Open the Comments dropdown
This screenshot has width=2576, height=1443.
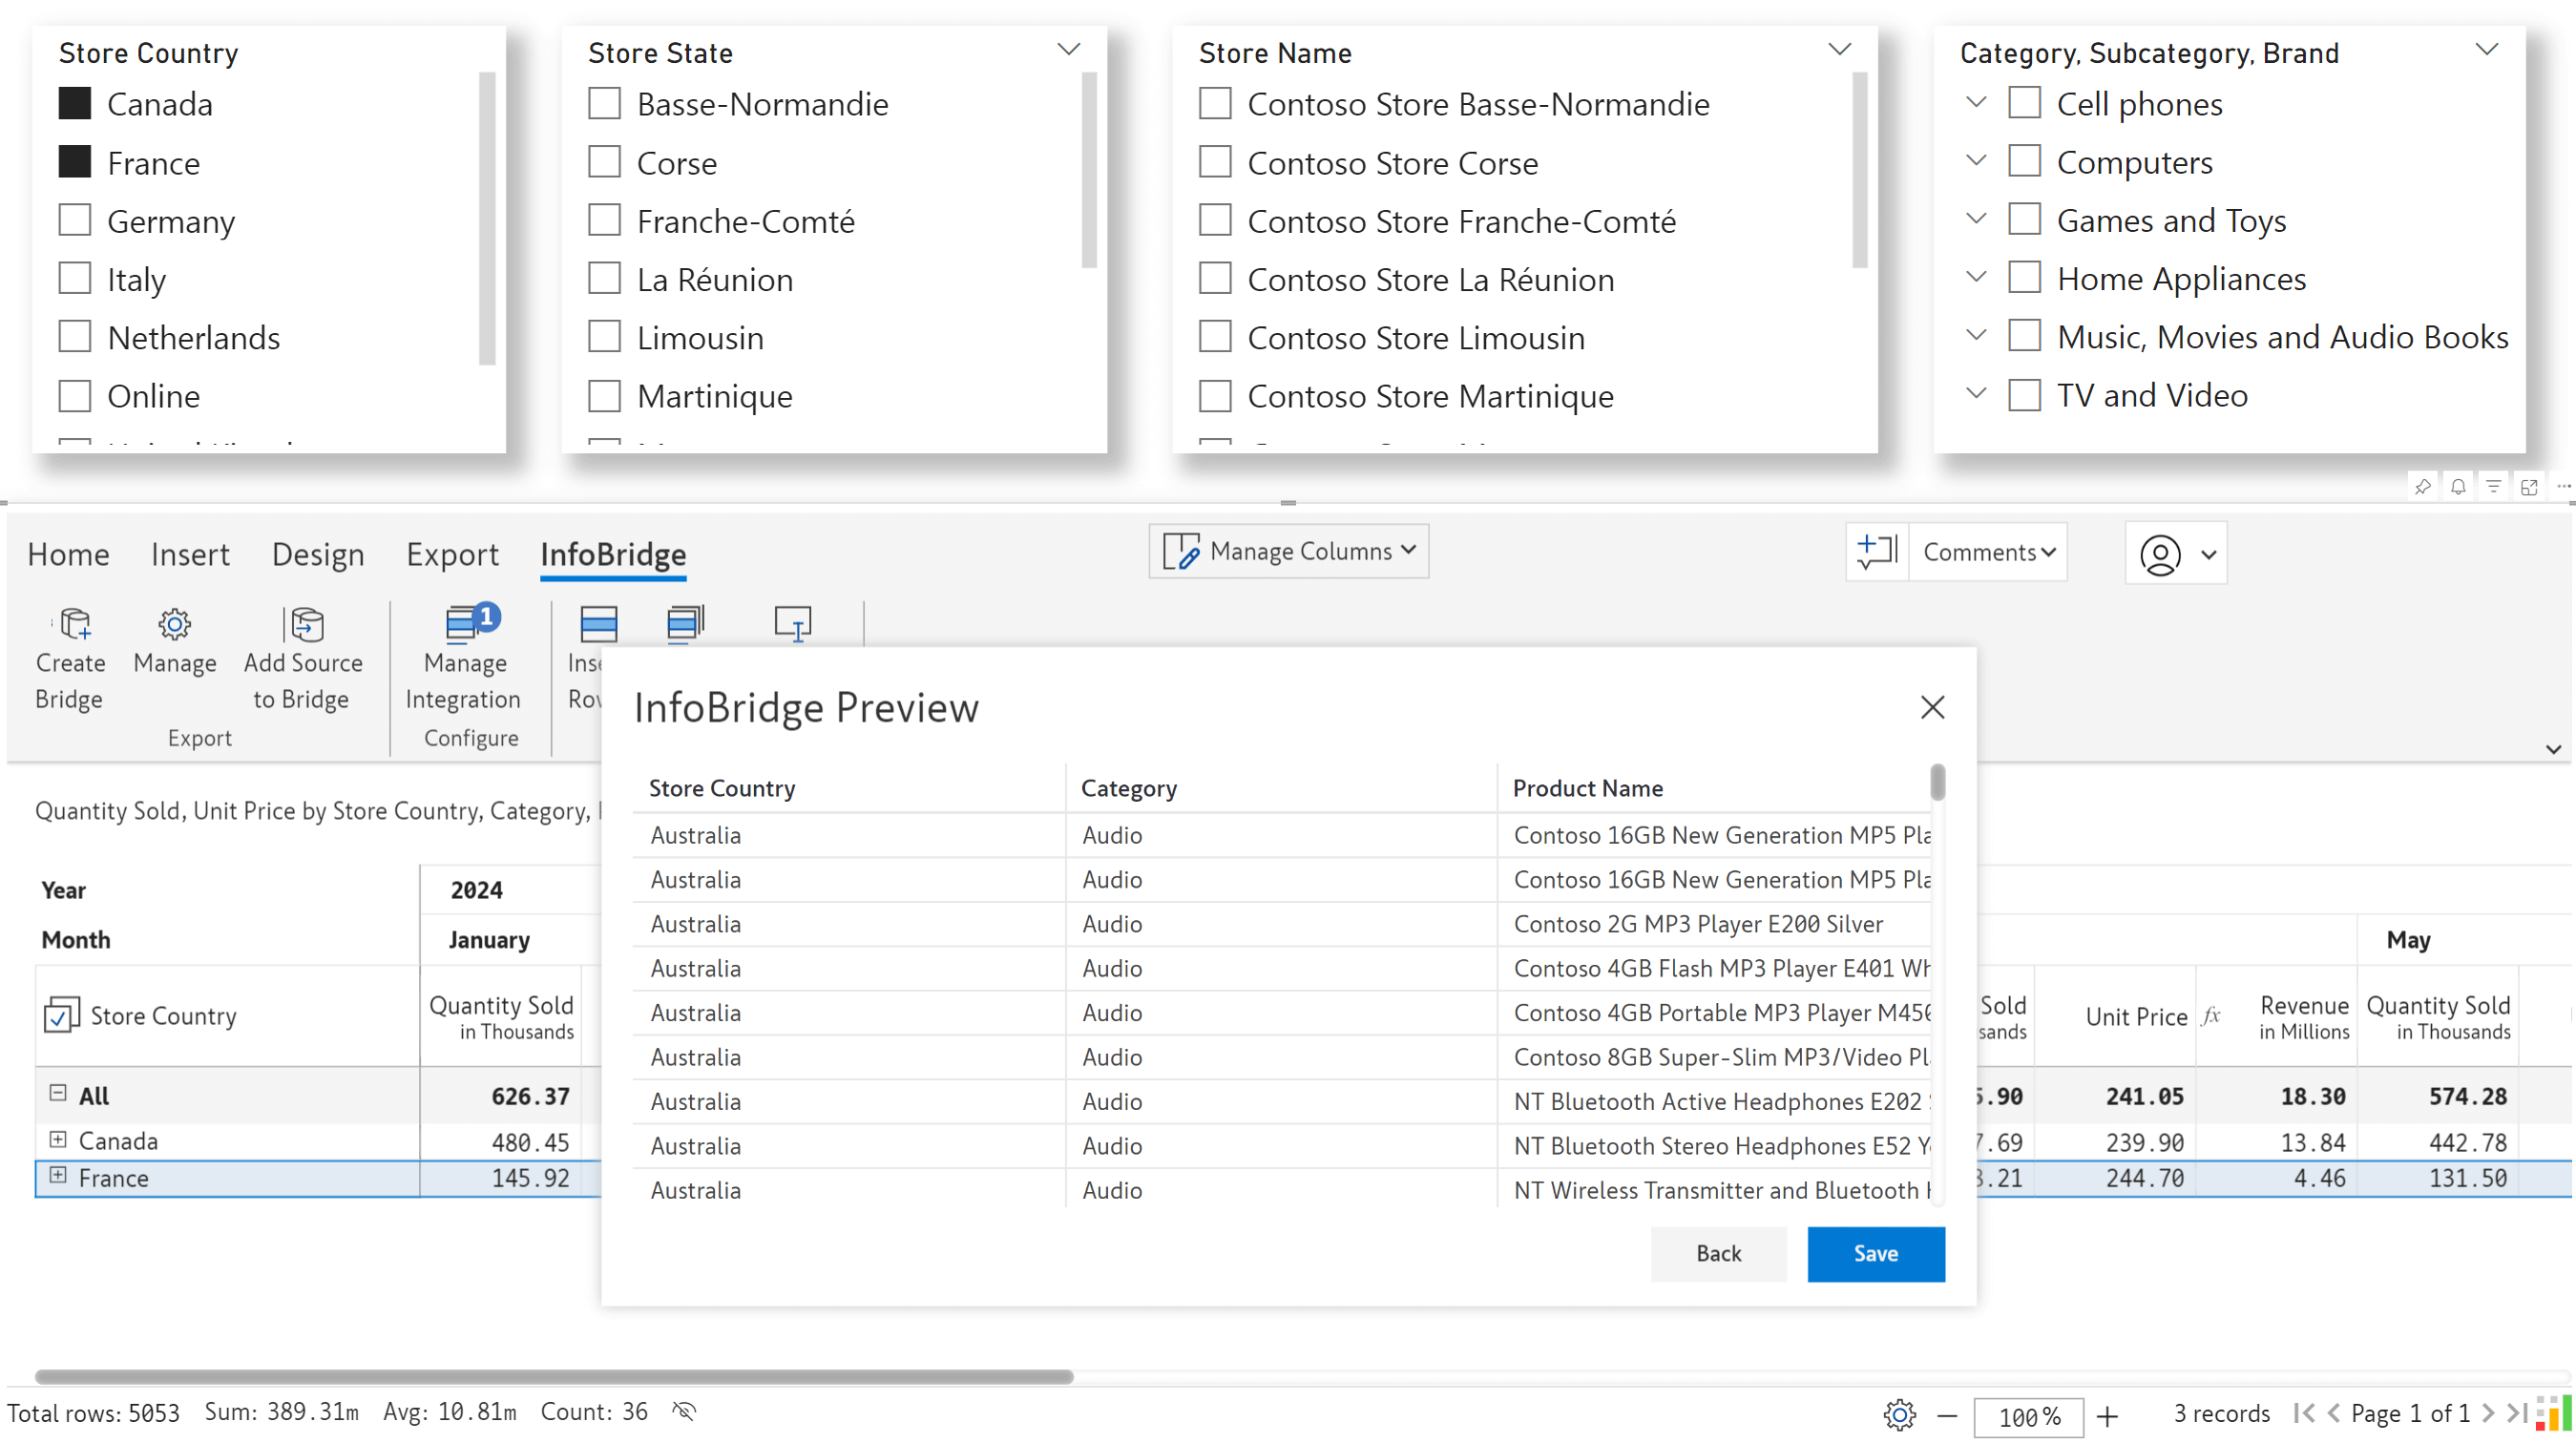[x=1988, y=552]
